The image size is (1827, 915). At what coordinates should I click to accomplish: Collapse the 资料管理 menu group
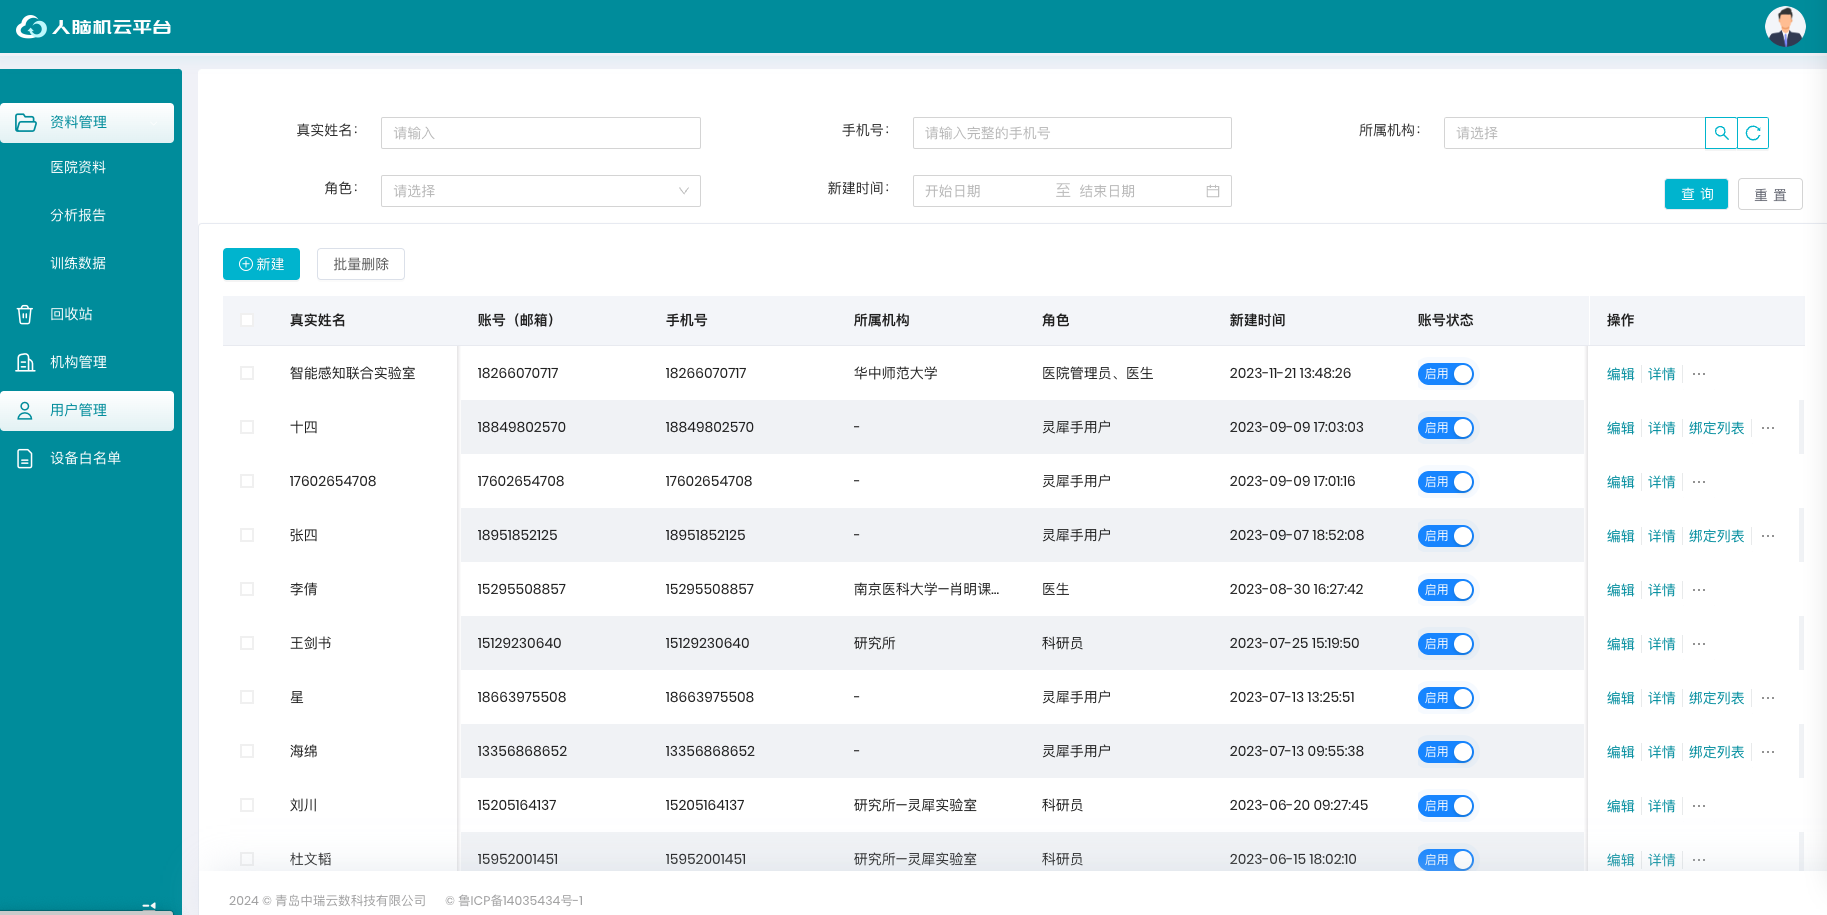[x=87, y=122]
